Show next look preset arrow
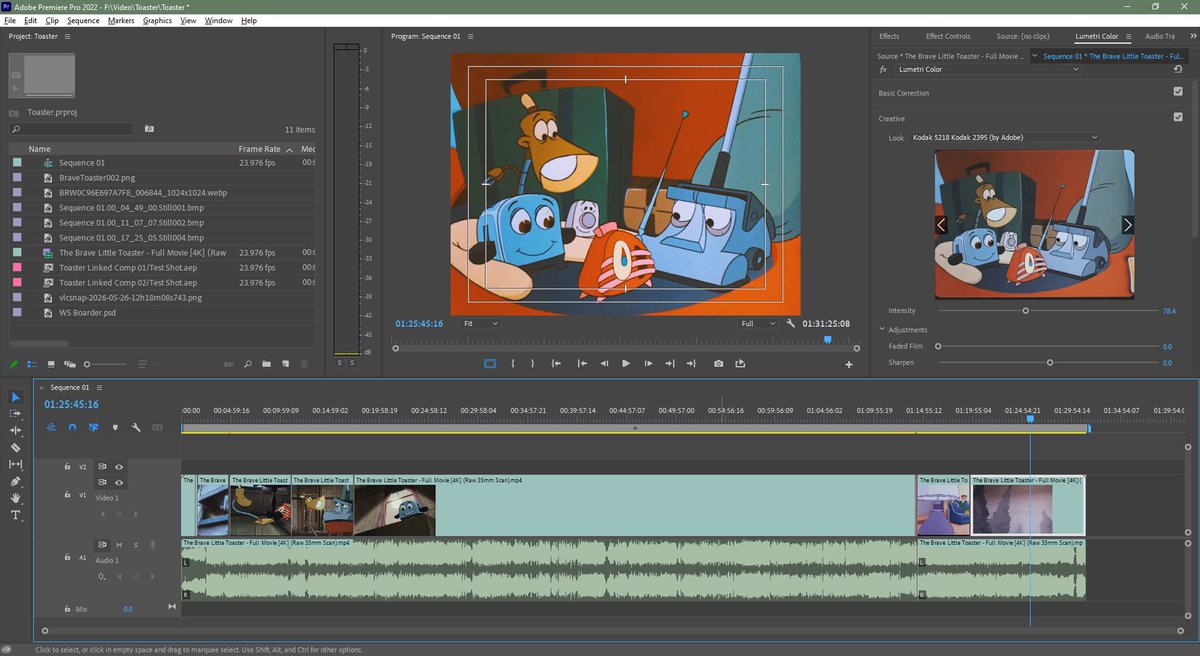The image size is (1200, 656). 1127,225
